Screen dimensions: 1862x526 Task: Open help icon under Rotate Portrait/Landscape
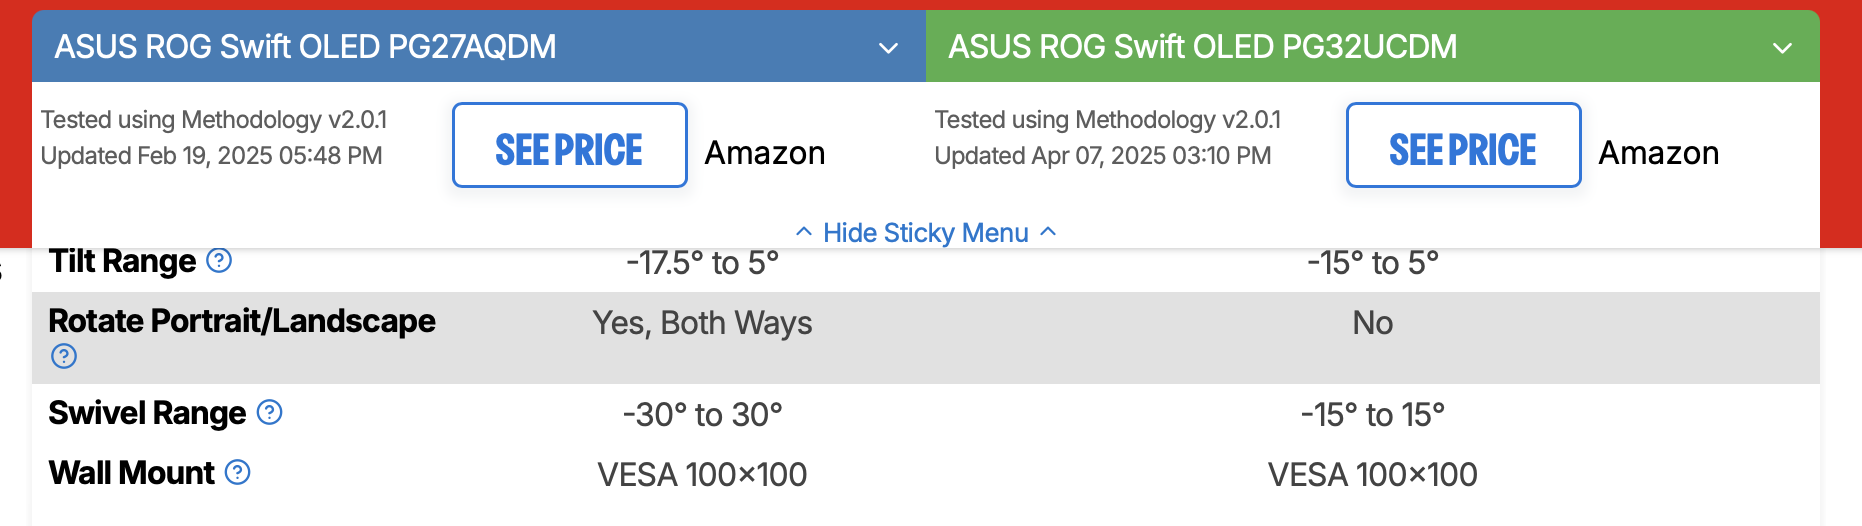point(64,356)
